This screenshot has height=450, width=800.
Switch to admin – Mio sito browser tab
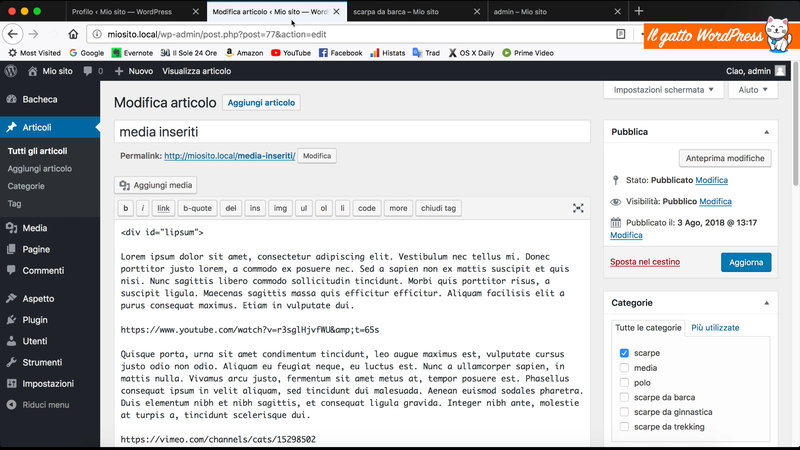[556, 11]
